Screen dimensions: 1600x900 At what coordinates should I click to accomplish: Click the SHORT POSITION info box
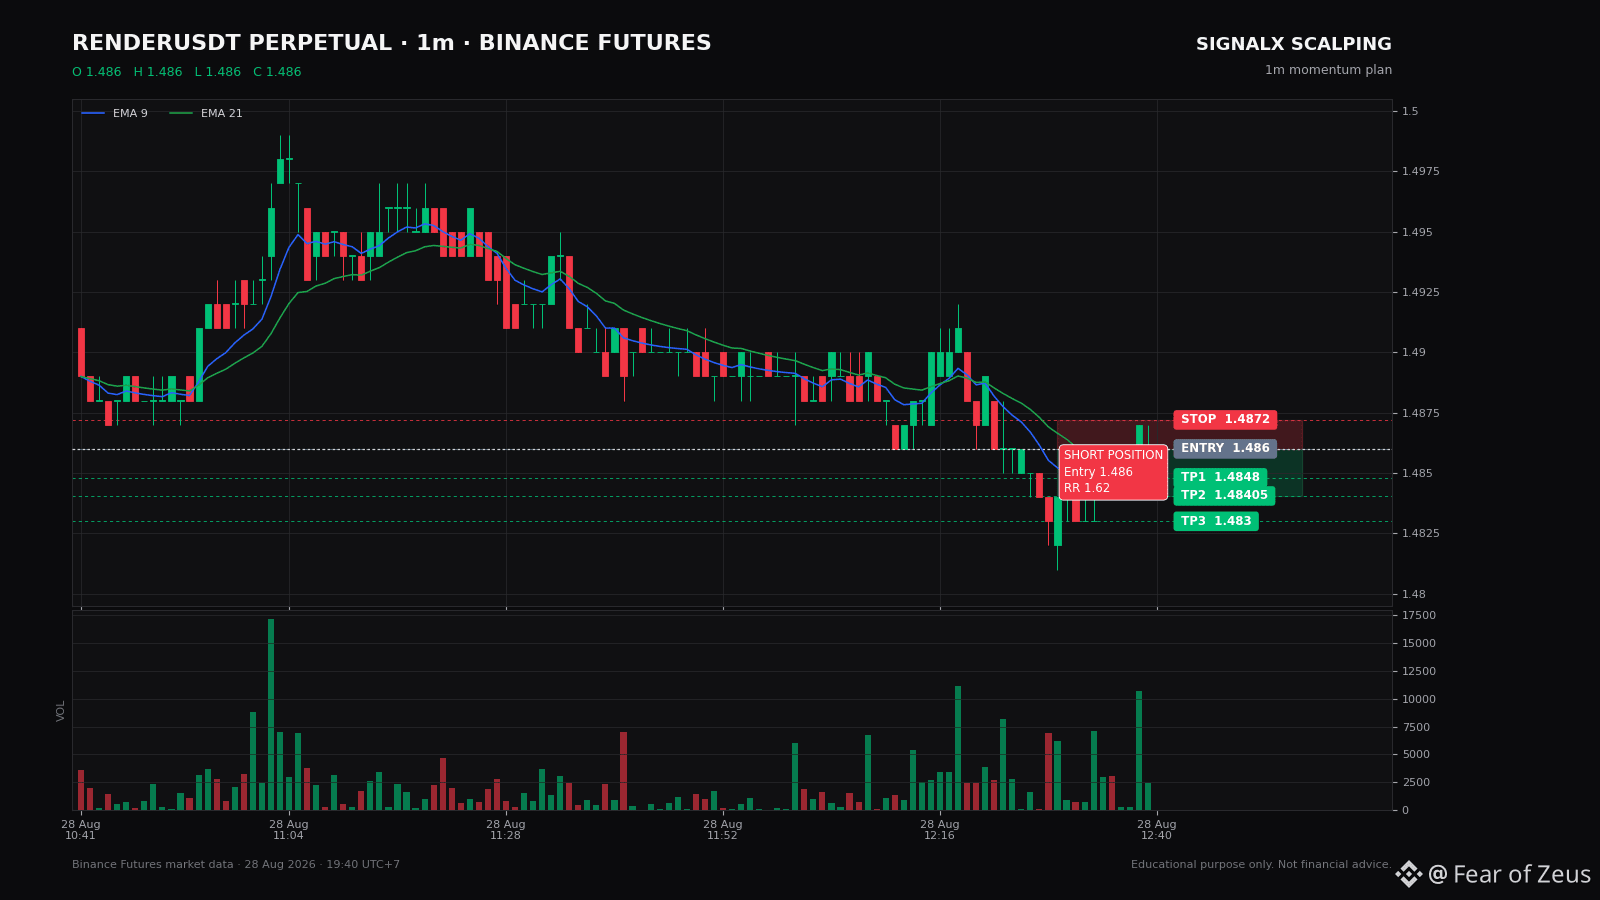(1113, 472)
